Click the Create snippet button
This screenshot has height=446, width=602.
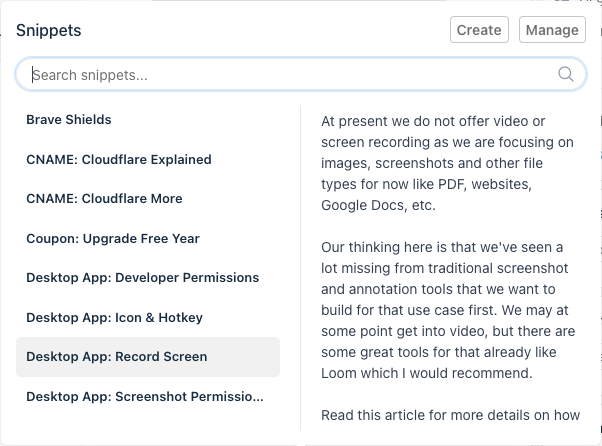(x=479, y=30)
